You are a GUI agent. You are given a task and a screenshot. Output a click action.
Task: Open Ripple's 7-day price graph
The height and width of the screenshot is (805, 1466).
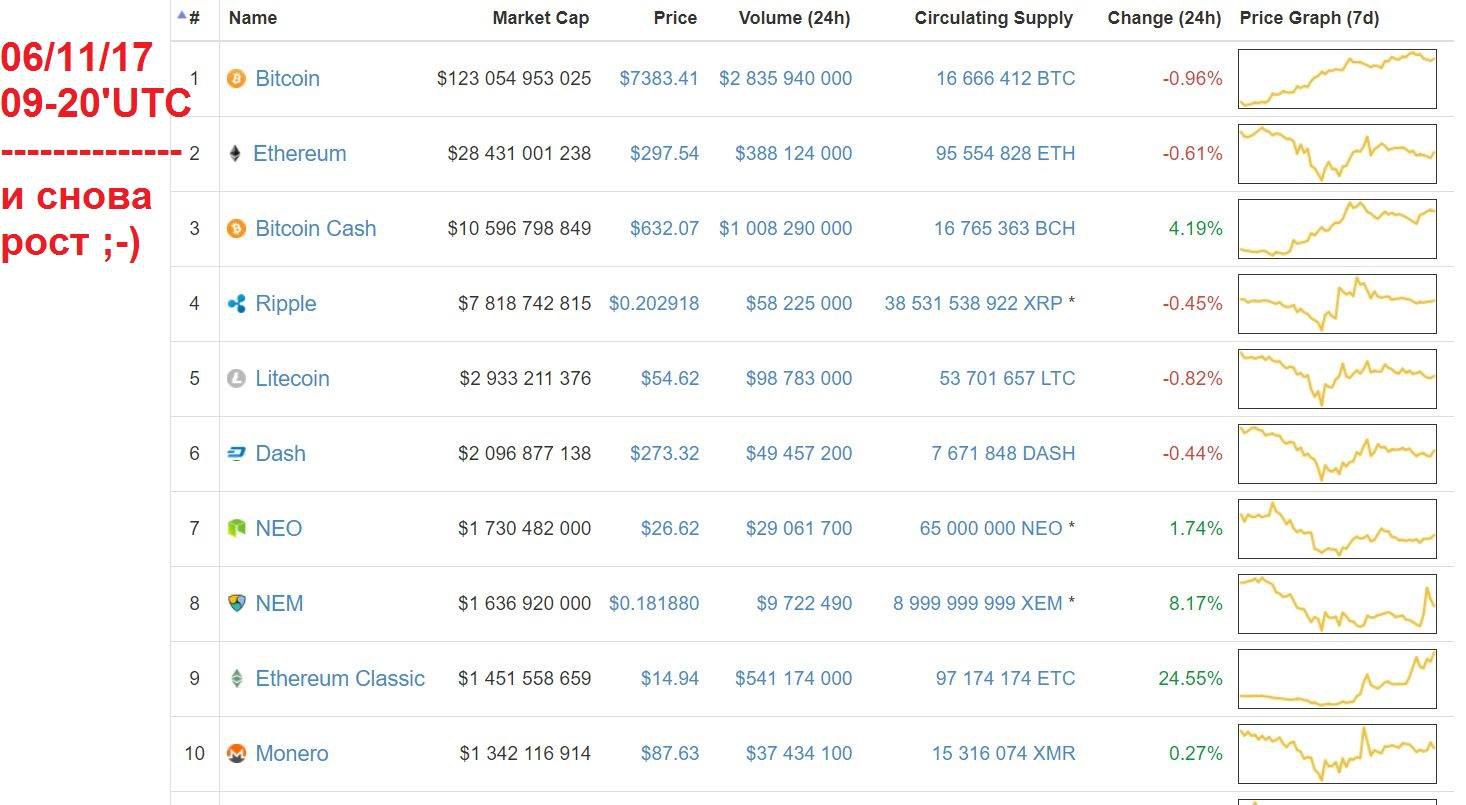[1337, 303]
